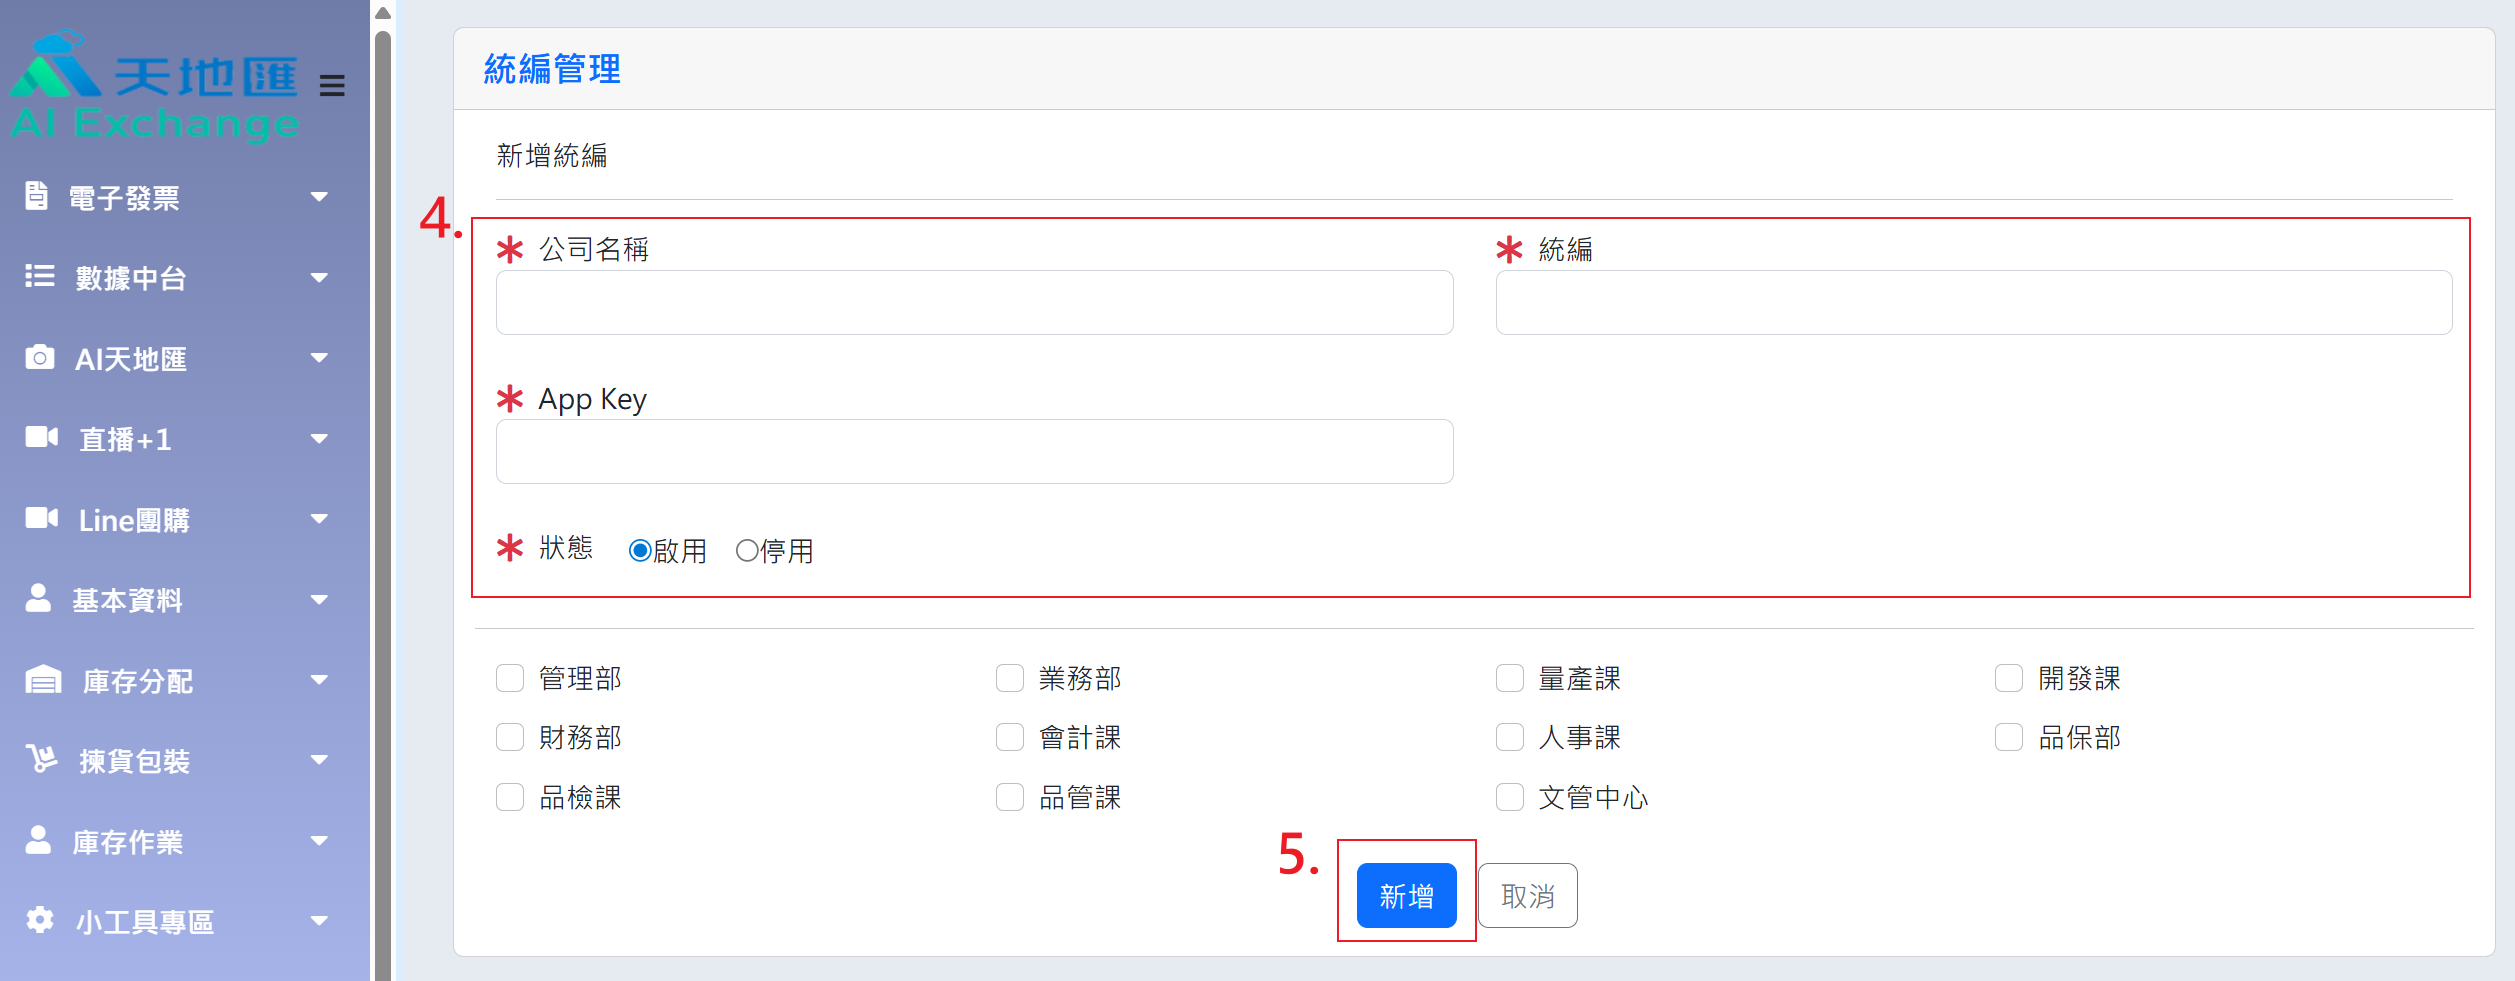Click the 庫存分配 warehouse icon
The height and width of the screenshot is (981, 2515).
tap(43, 680)
